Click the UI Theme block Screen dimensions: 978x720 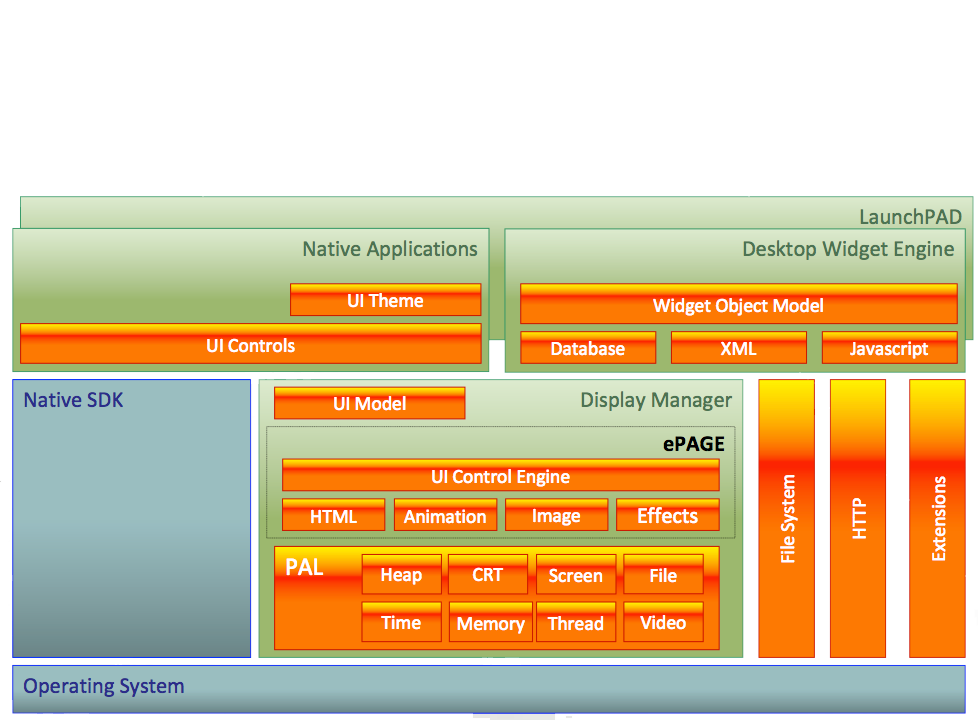[x=385, y=300]
